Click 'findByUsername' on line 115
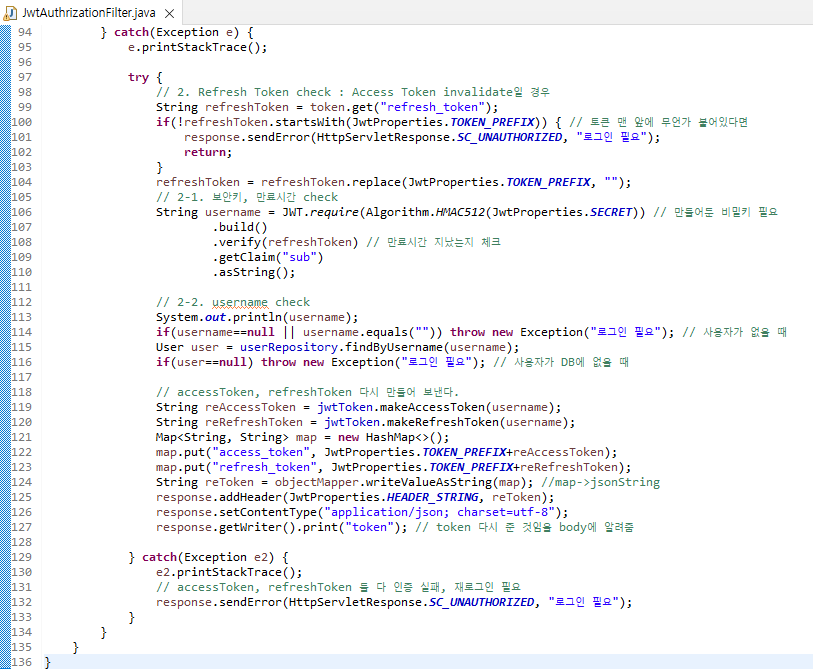The image size is (813, 669). coord(394,347)
